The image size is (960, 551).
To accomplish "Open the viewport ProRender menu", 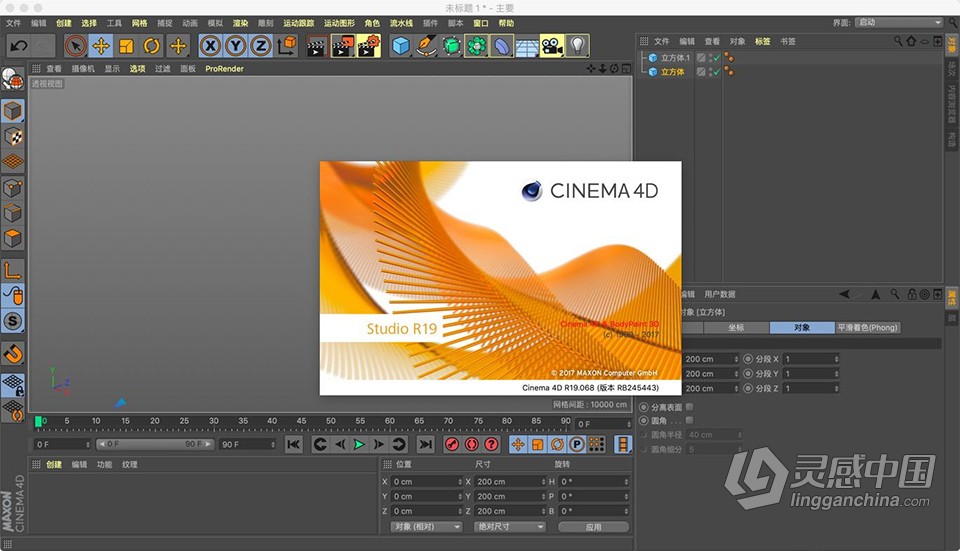I will [x=224, y=69].
